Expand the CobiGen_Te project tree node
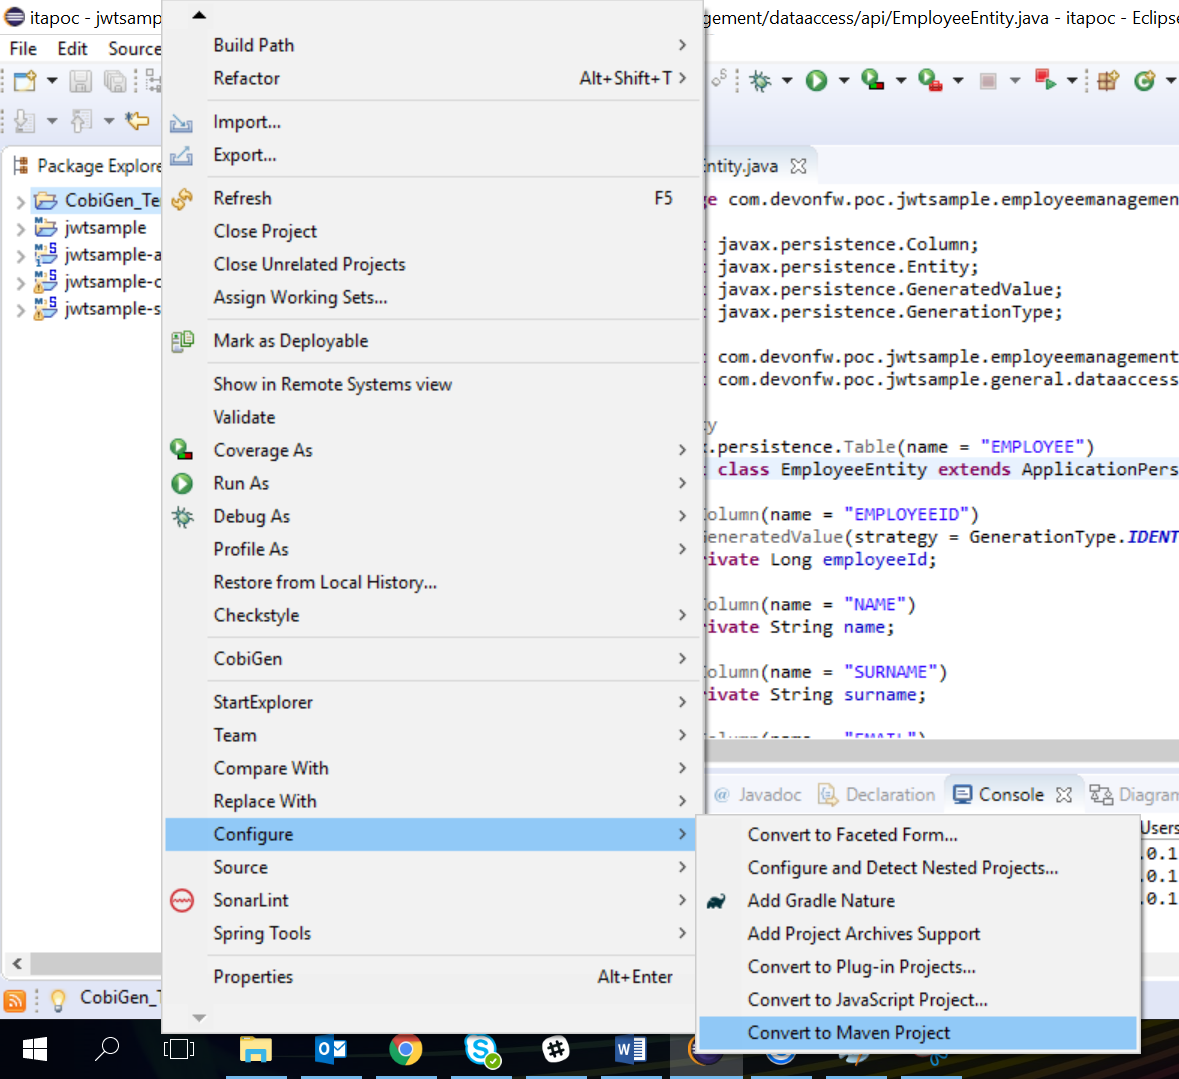The image size is (1179, 1079). (20, 201)
